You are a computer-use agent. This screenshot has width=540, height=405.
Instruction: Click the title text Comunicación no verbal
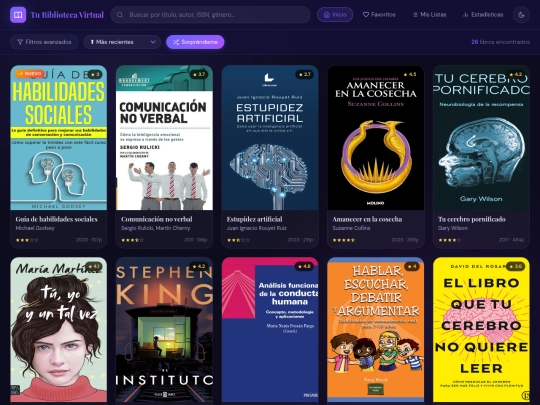tap(157, 219)
